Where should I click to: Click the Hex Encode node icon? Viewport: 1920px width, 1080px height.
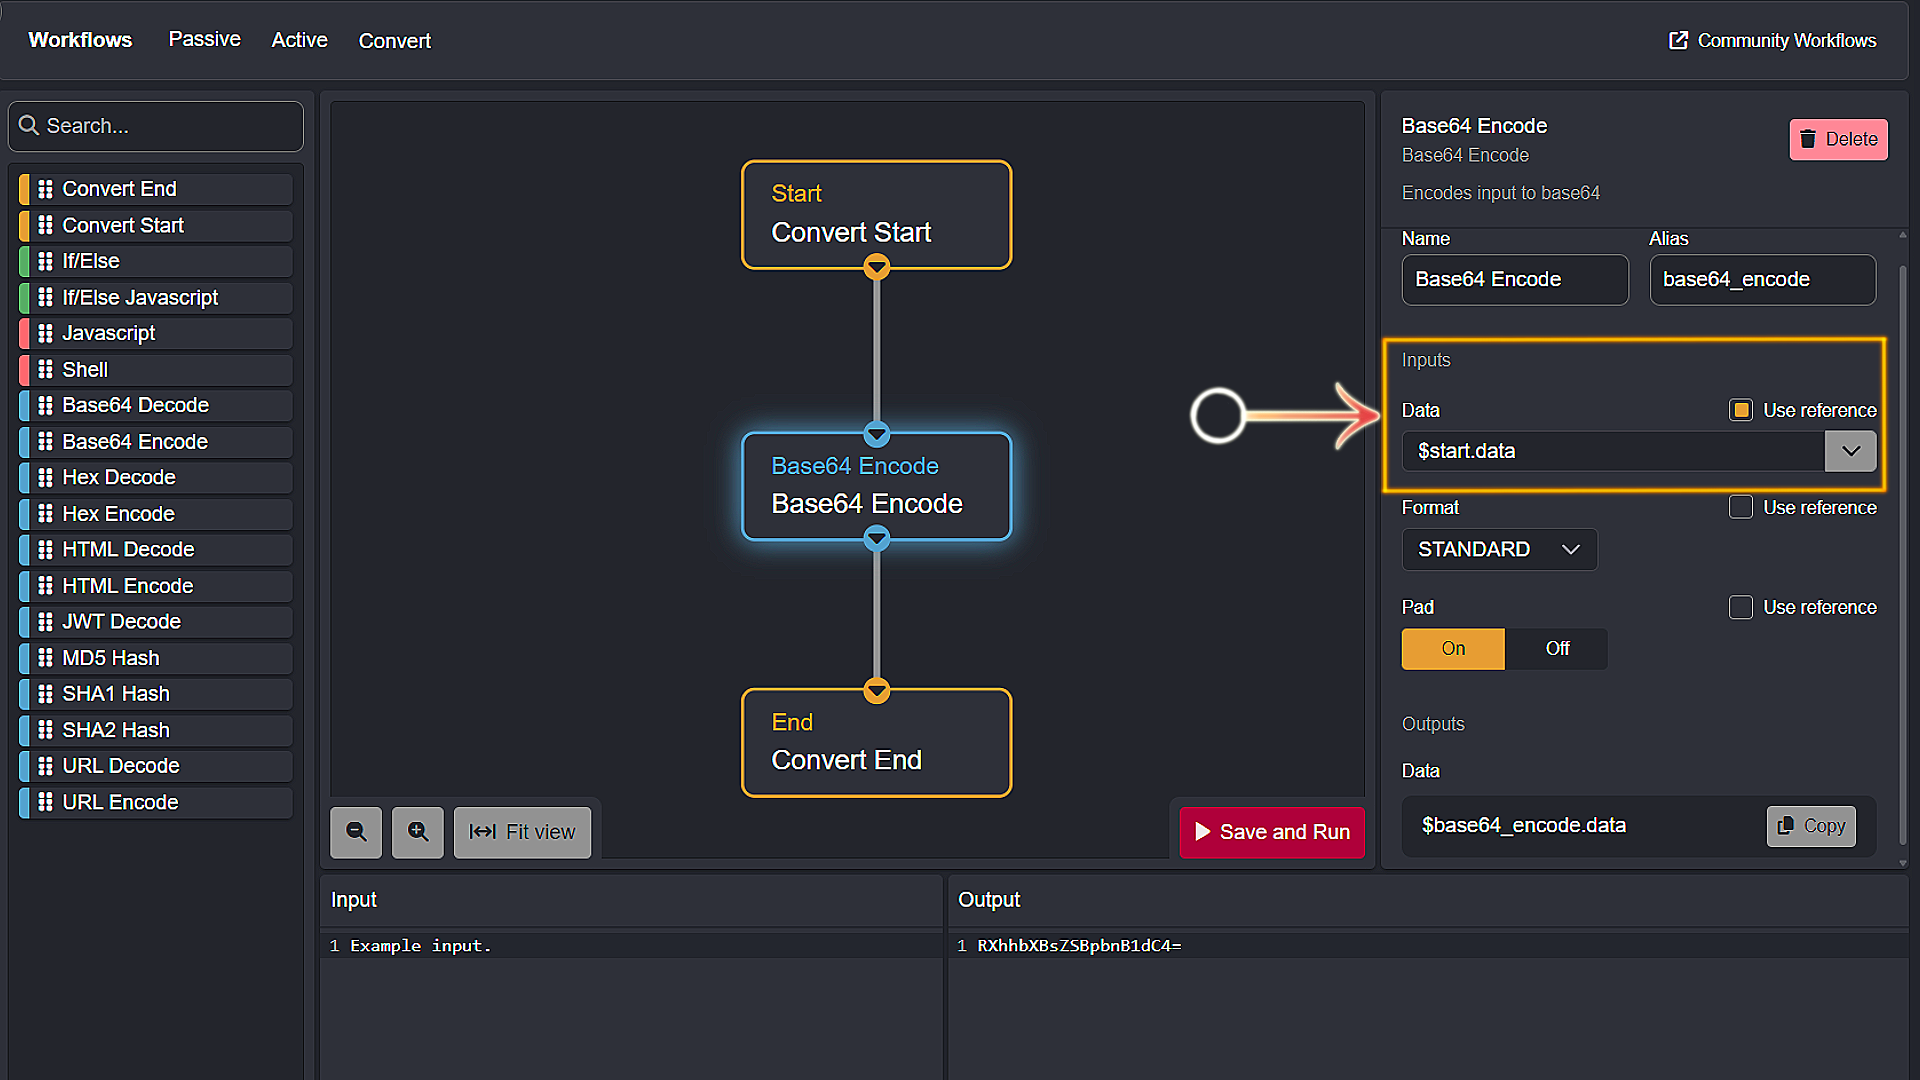click(44, 513)
